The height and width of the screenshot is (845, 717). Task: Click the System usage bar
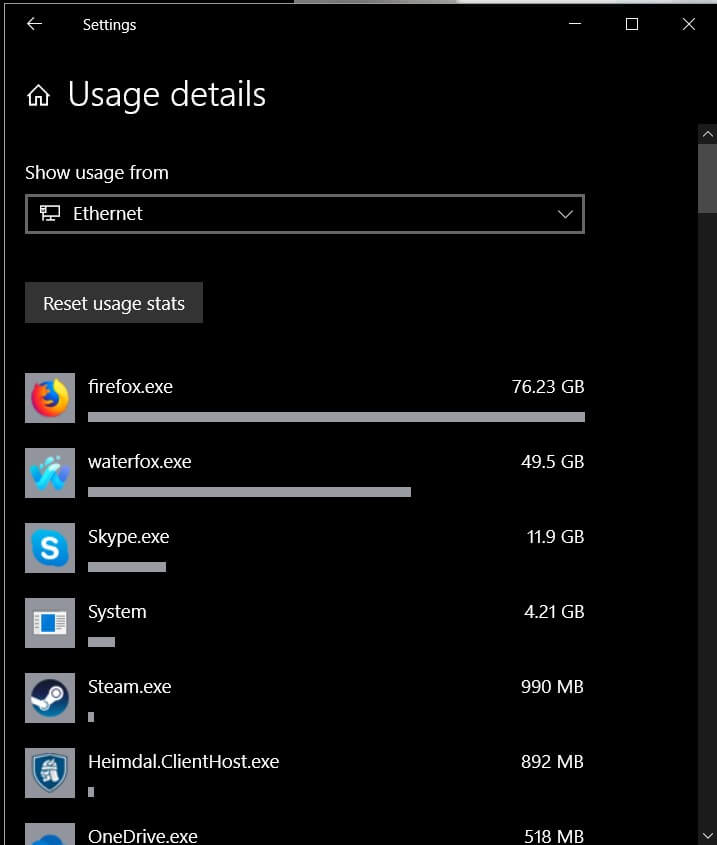[101, 641]
